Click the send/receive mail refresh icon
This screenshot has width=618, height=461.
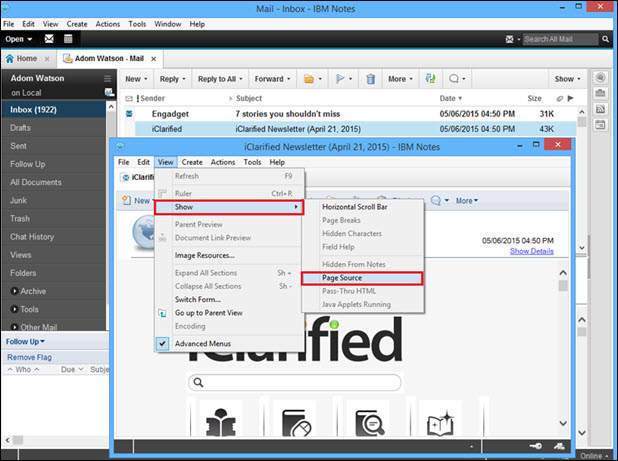click(430, 78)
